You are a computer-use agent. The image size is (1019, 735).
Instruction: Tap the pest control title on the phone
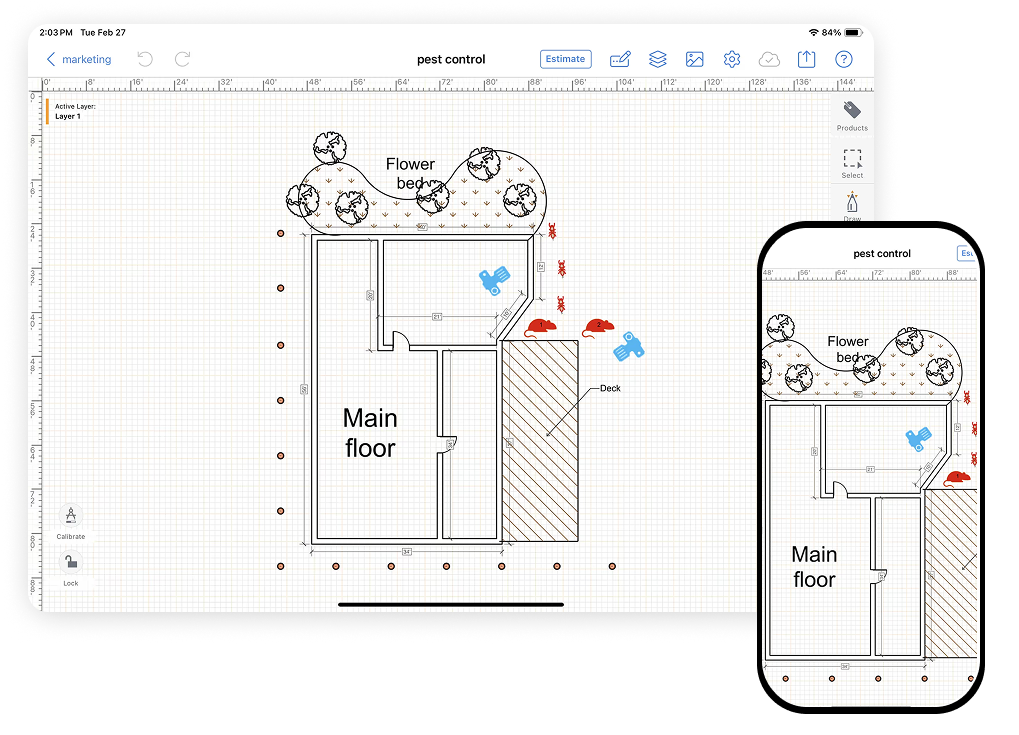pos(882,253)
